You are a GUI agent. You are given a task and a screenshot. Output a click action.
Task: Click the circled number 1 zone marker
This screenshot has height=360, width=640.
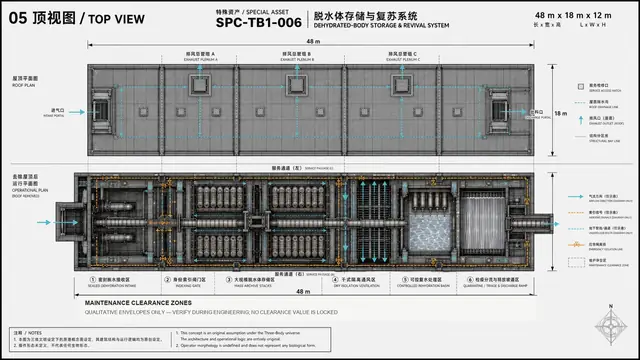coord(93,280)
